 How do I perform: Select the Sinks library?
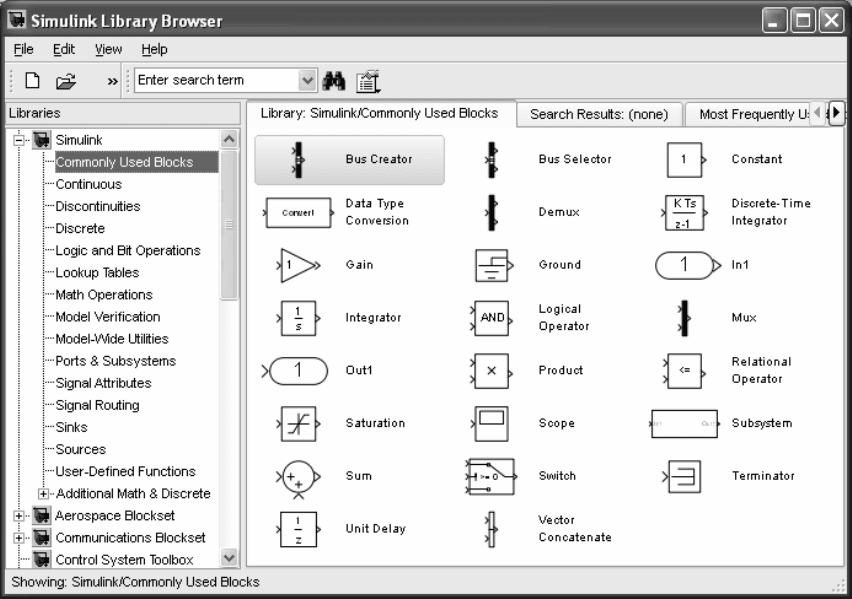71,428
